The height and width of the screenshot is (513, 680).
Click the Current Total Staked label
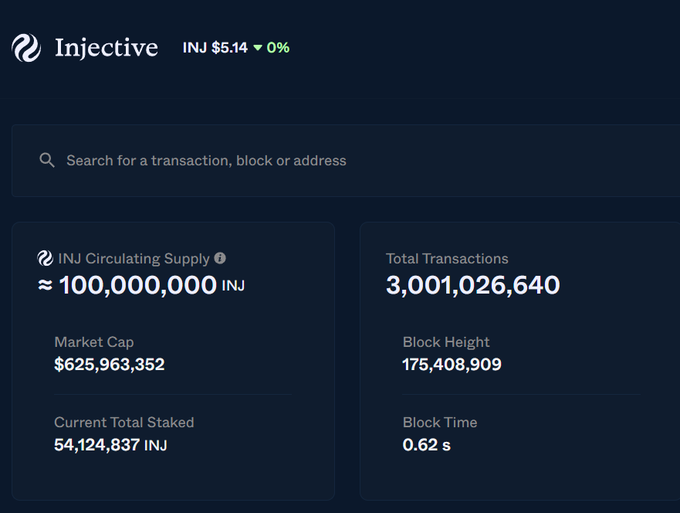pyautogui.click(x=124, y=422)
